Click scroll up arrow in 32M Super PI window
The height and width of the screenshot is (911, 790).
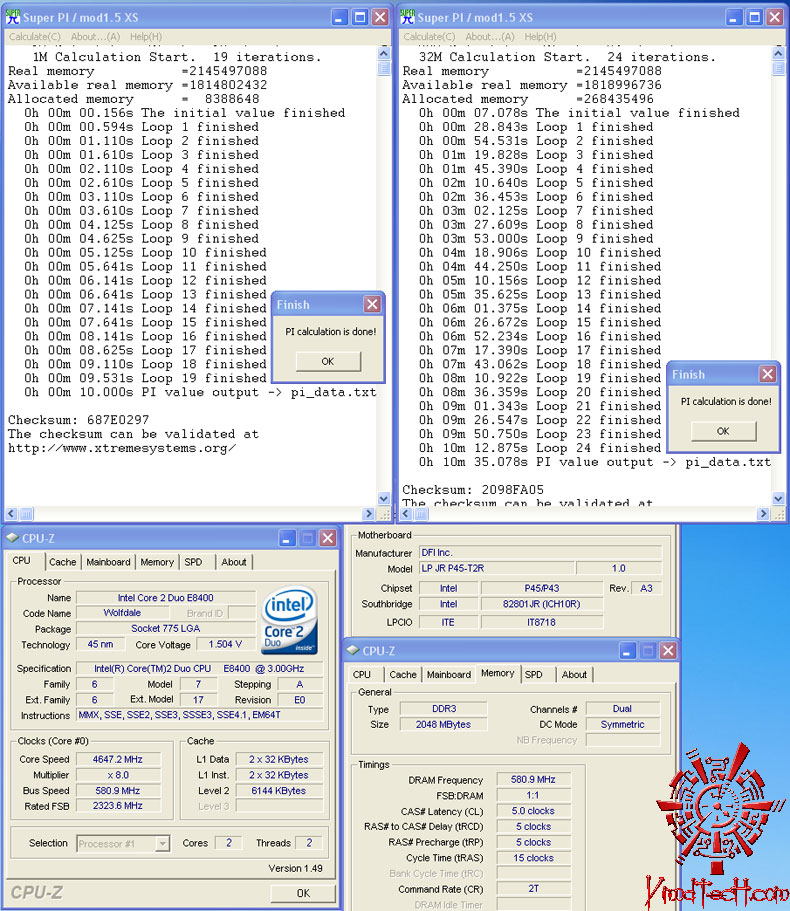point(778,53)
